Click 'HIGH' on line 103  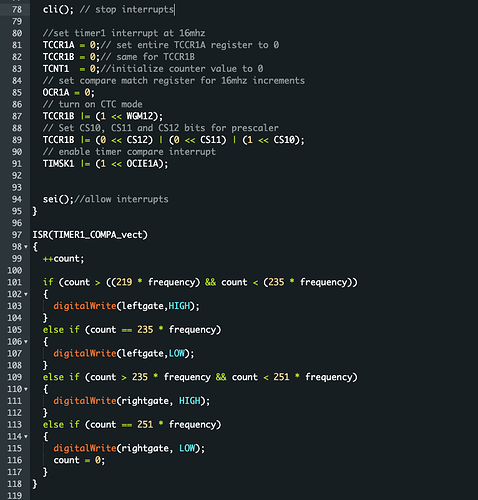[x=179, y=306]
